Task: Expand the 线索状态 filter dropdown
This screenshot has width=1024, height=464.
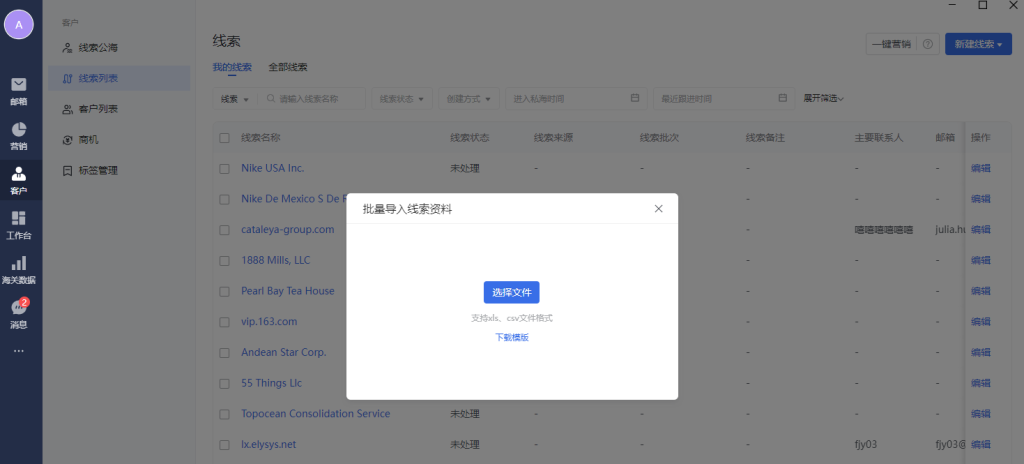Action: pyautogui.click(x=401, y=99)
